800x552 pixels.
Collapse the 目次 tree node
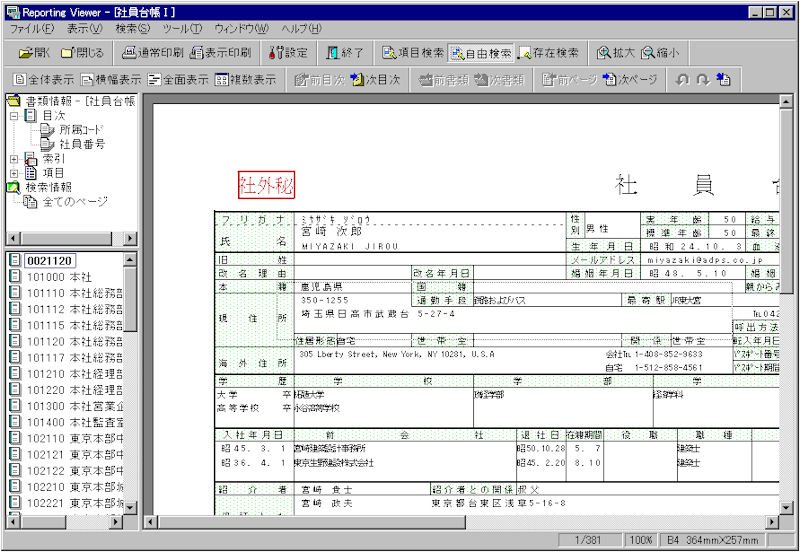[x=14, y=116]
